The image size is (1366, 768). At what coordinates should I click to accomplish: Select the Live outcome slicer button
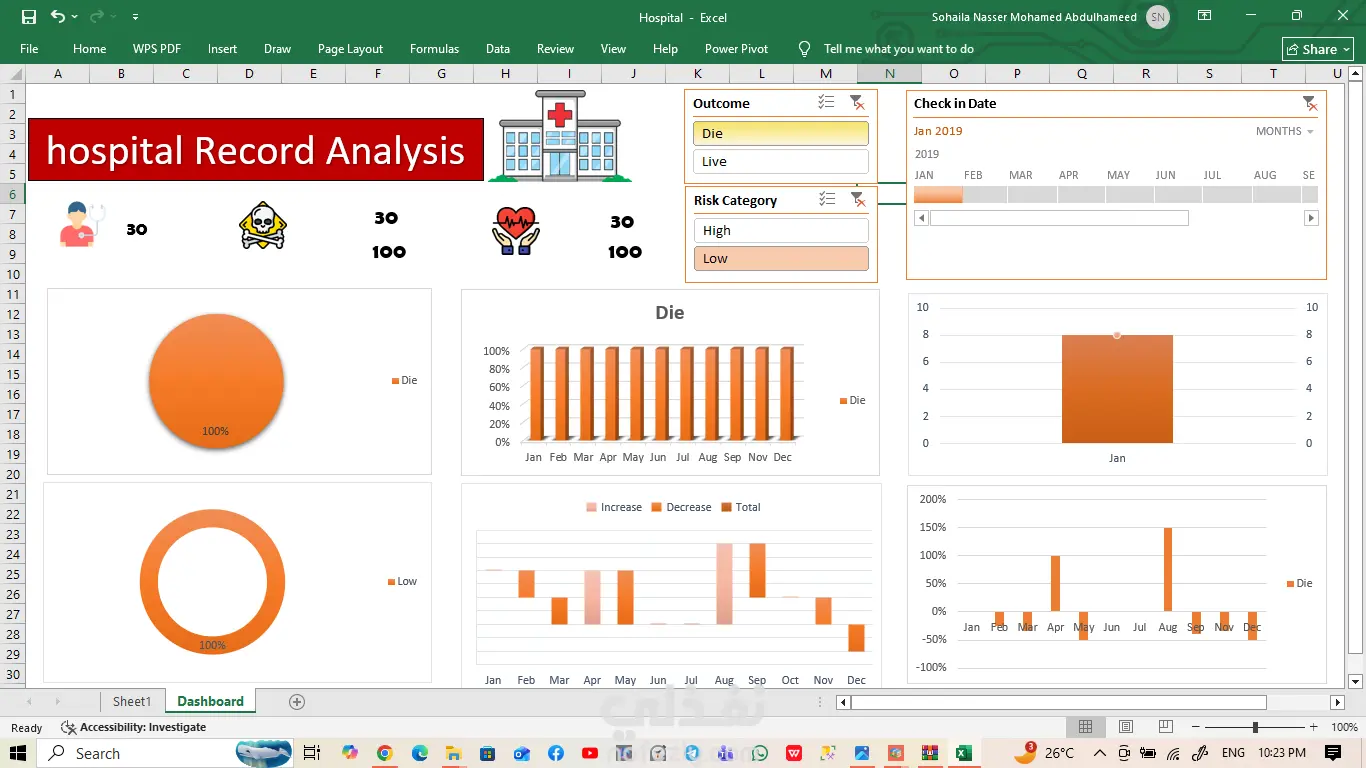(780, 161)
